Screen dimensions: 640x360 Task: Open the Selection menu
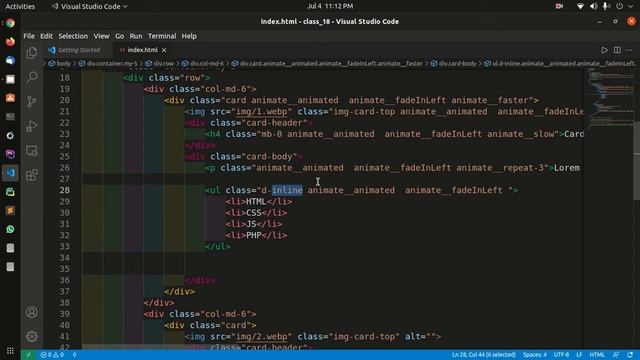pos(73,36)
